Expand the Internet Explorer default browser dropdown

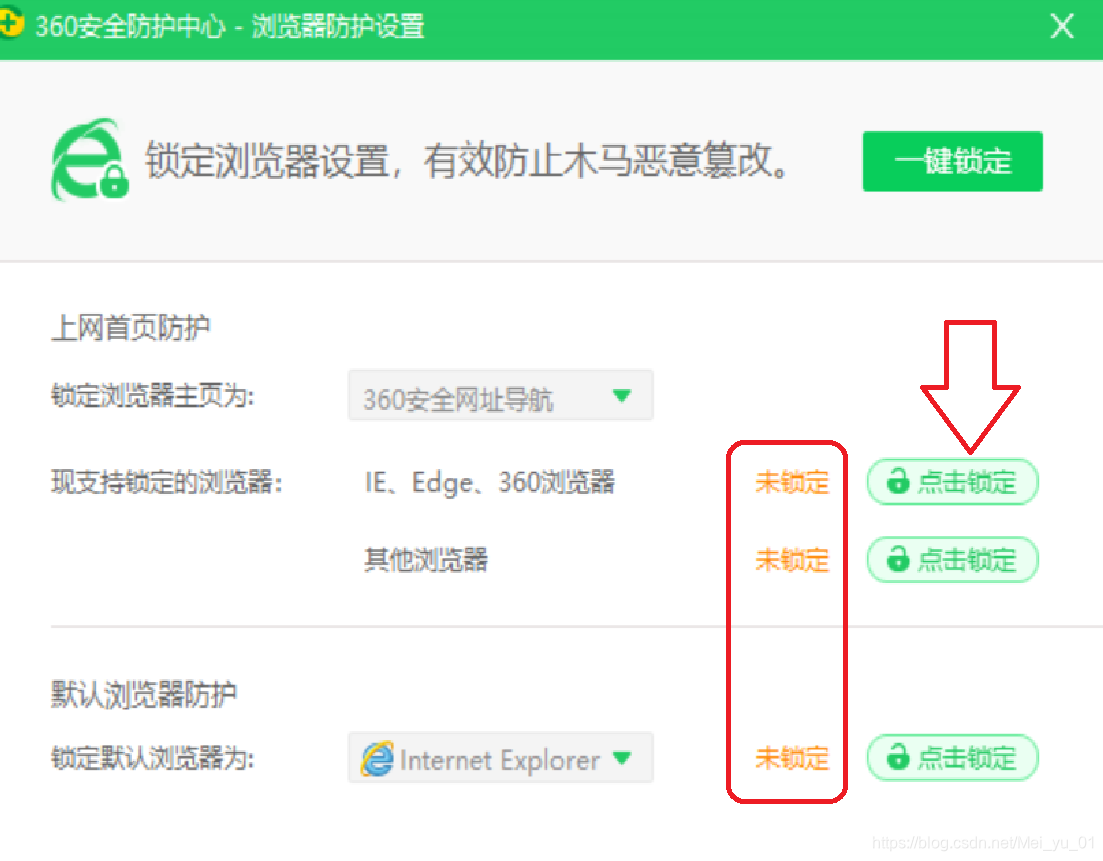point(500,758)
